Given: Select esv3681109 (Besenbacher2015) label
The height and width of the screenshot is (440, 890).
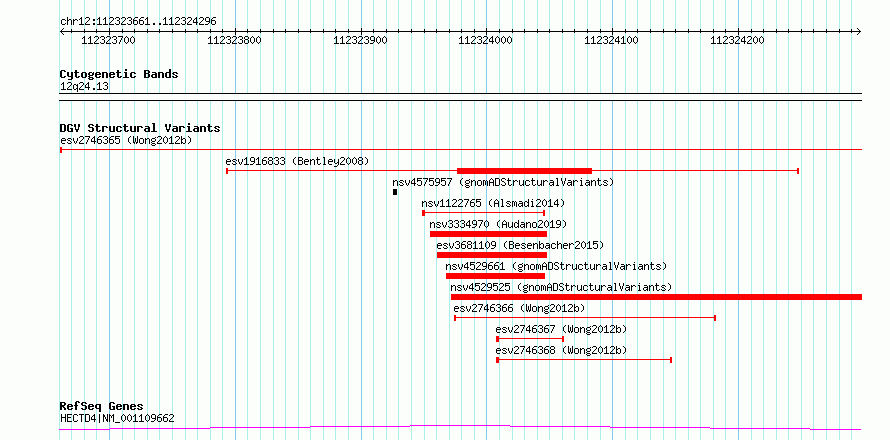Looking at the screenshot, I should pos(520,245).
